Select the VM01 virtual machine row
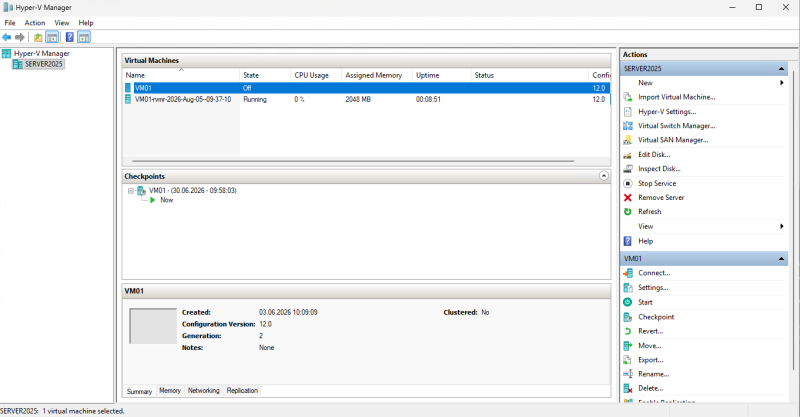The image size is (800, 417). click(x=366, y=88)
